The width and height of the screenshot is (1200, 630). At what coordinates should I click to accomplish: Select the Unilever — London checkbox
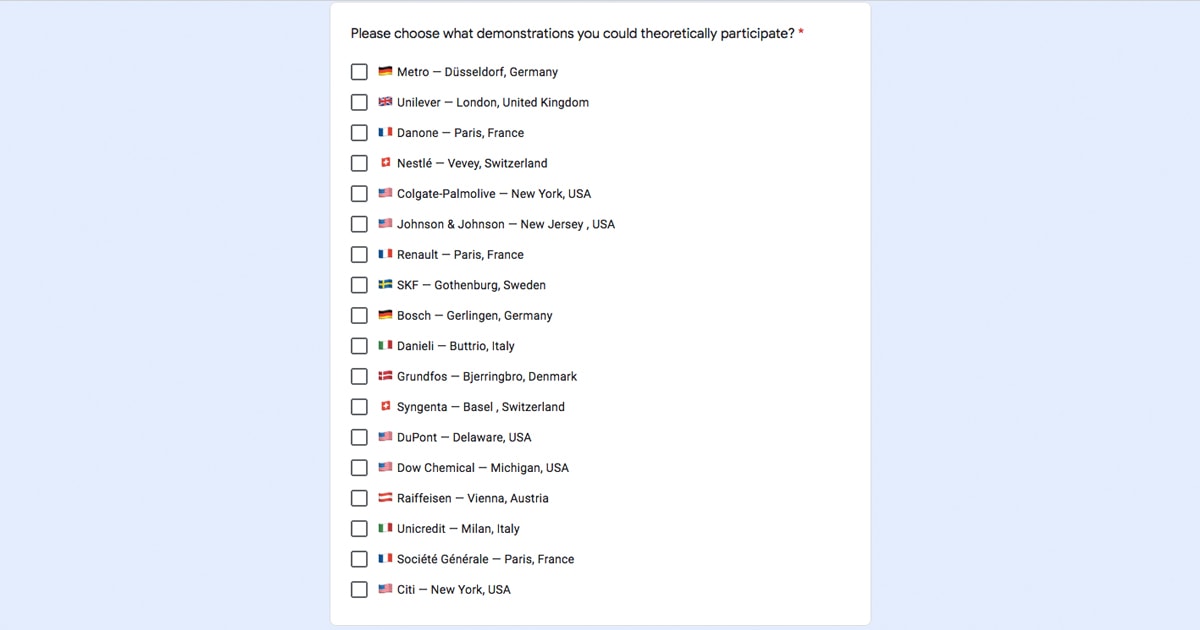359,102
